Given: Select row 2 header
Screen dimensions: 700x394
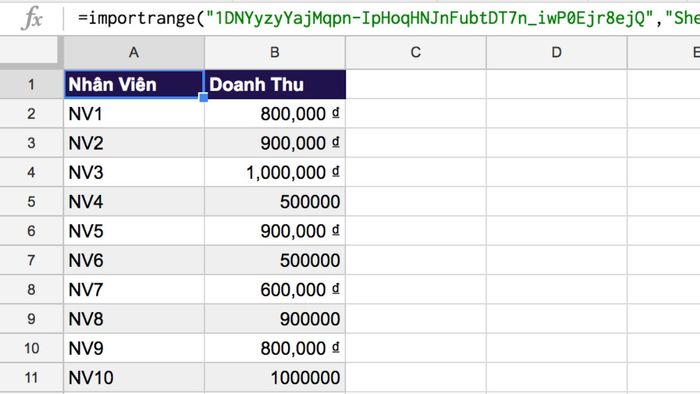Looking at the screenshot, I should coord(31,113).
